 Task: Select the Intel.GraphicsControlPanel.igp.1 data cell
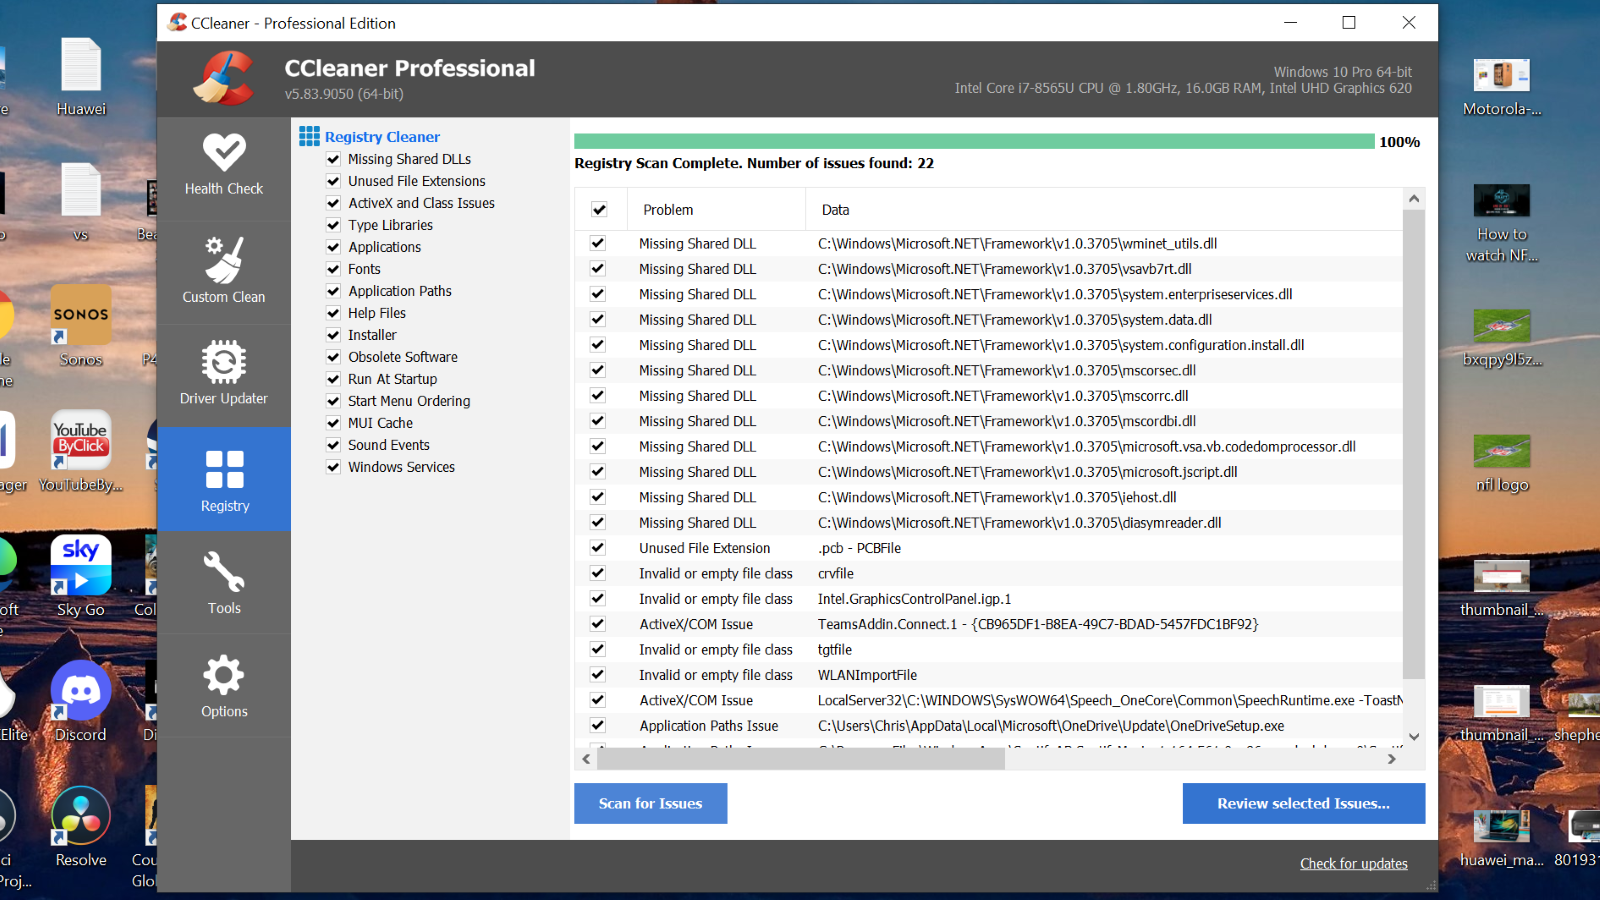click(x=914, y=599)
